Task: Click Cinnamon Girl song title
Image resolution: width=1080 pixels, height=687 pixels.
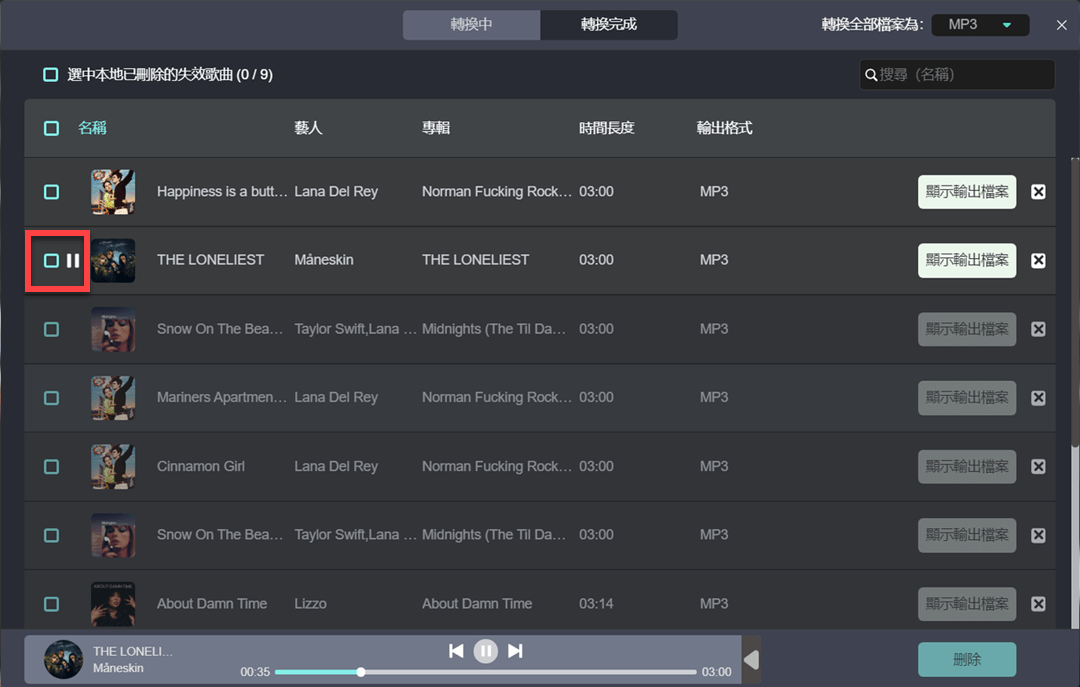Action: coord(200,466)
